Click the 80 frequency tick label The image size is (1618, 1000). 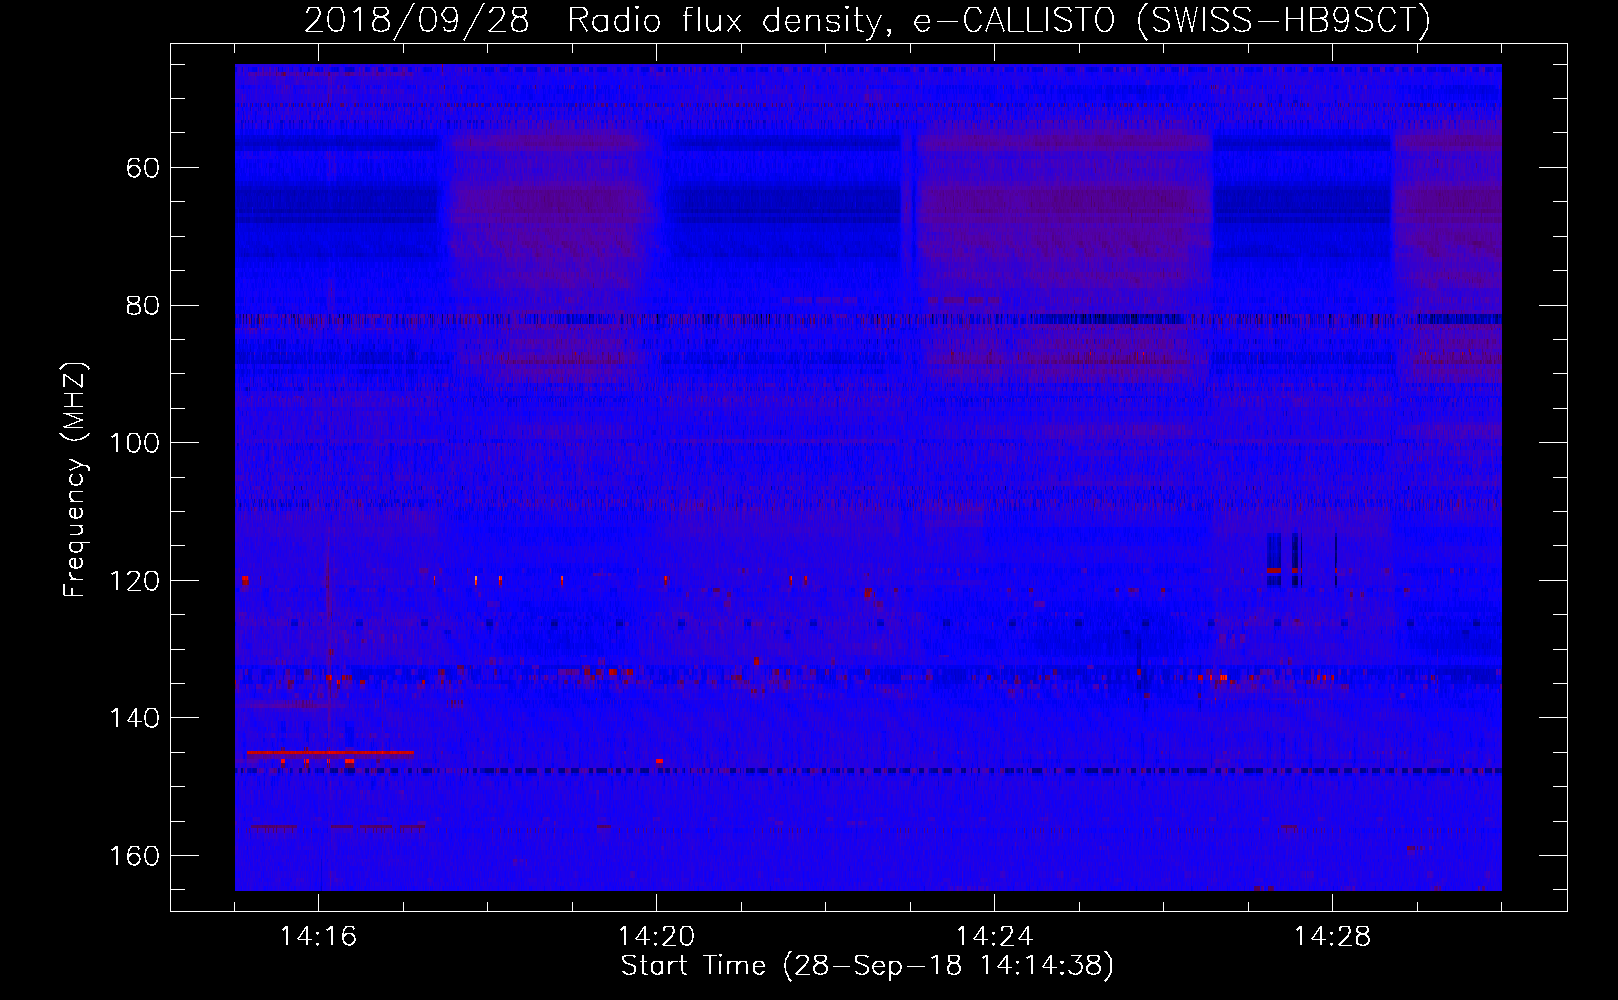tap(143, 305)
